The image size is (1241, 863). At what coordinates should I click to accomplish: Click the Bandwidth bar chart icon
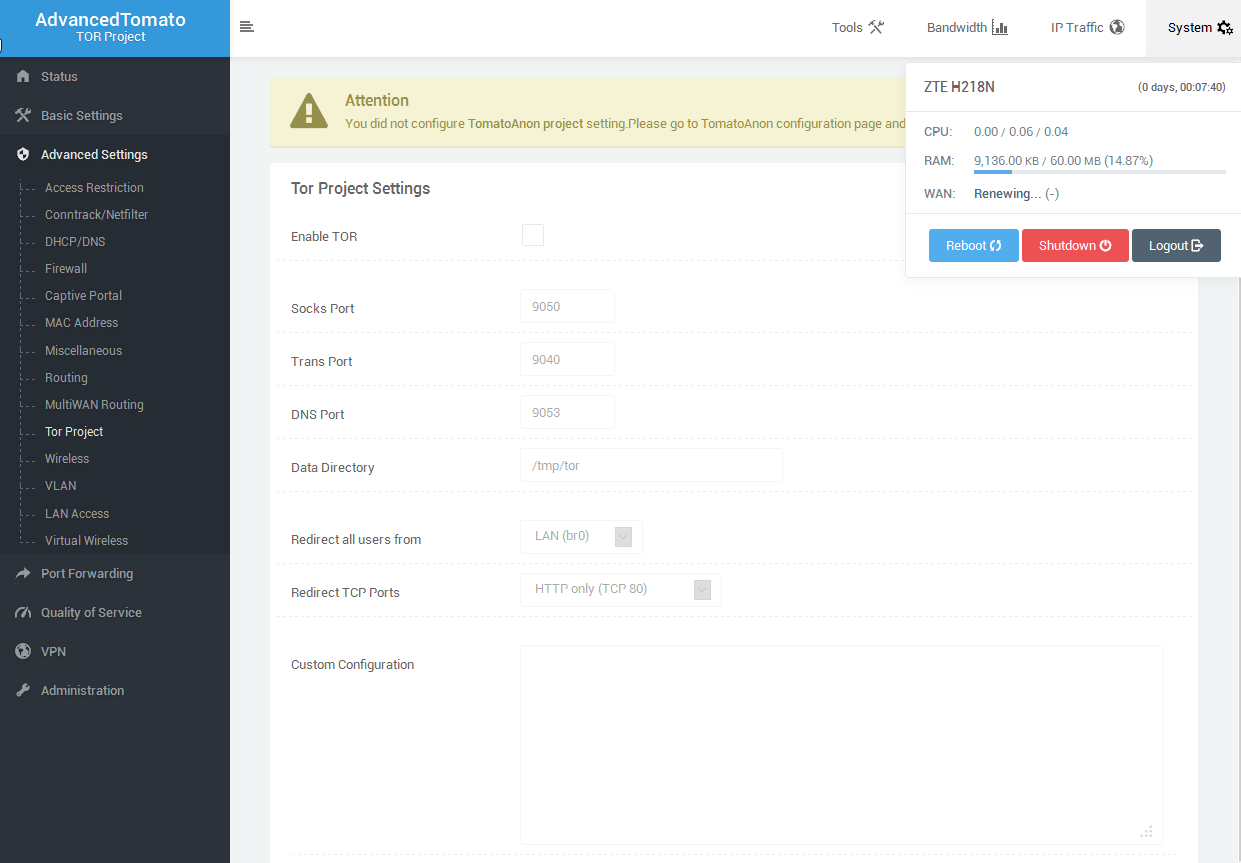tap(1000, 27)
